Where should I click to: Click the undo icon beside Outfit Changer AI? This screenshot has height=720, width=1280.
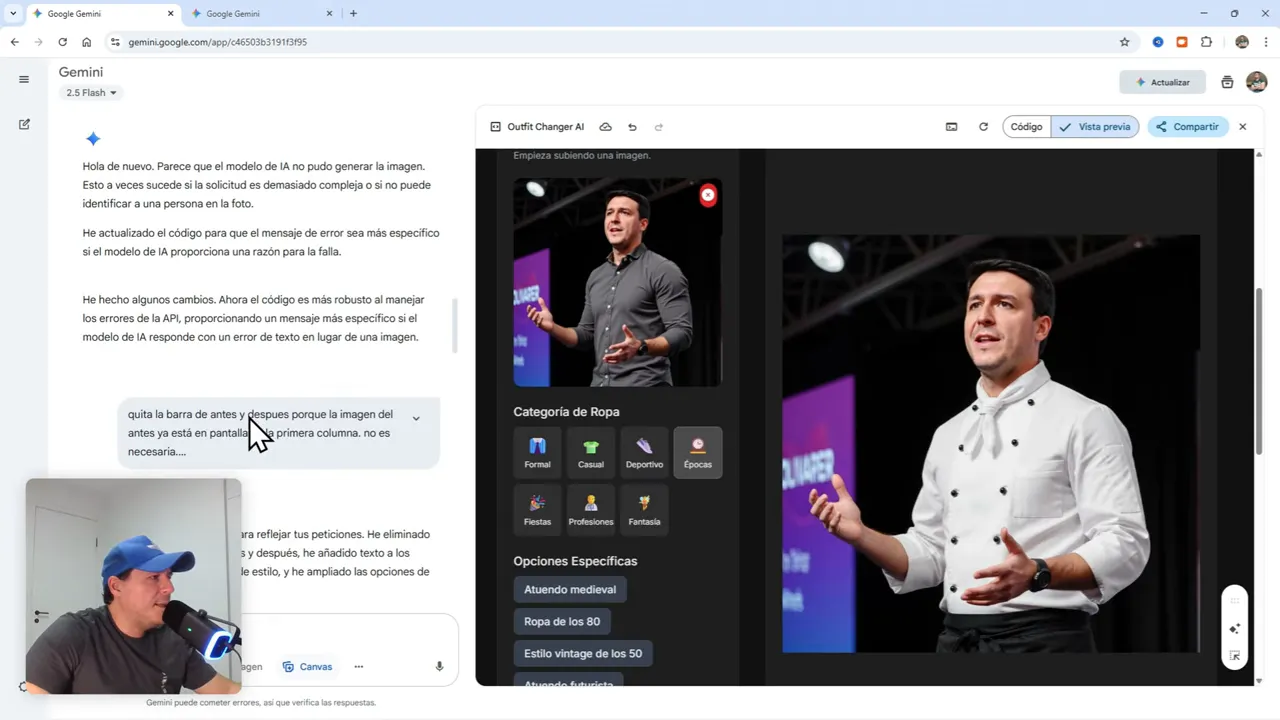click(x=632, y=127)
